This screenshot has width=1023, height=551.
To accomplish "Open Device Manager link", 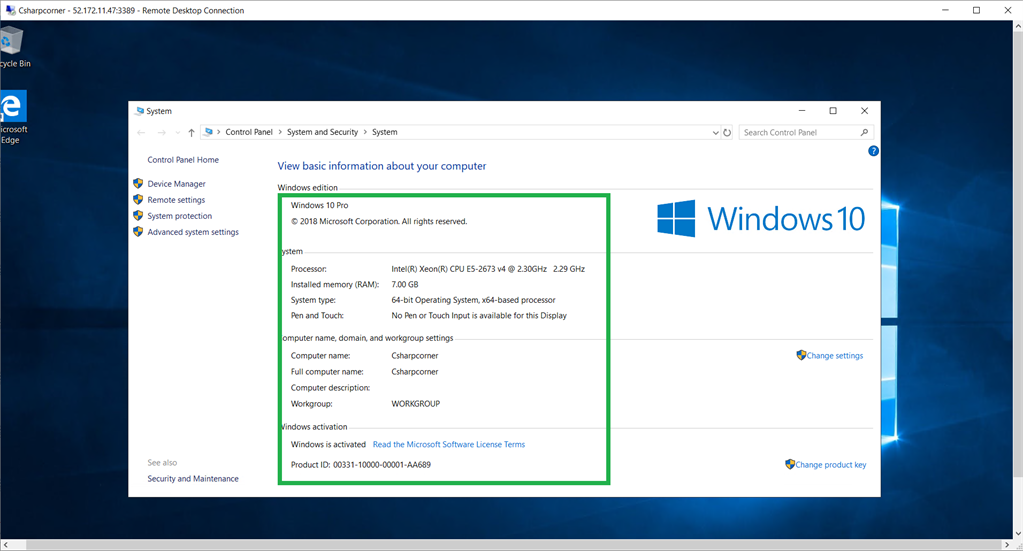I will [176, 184].
